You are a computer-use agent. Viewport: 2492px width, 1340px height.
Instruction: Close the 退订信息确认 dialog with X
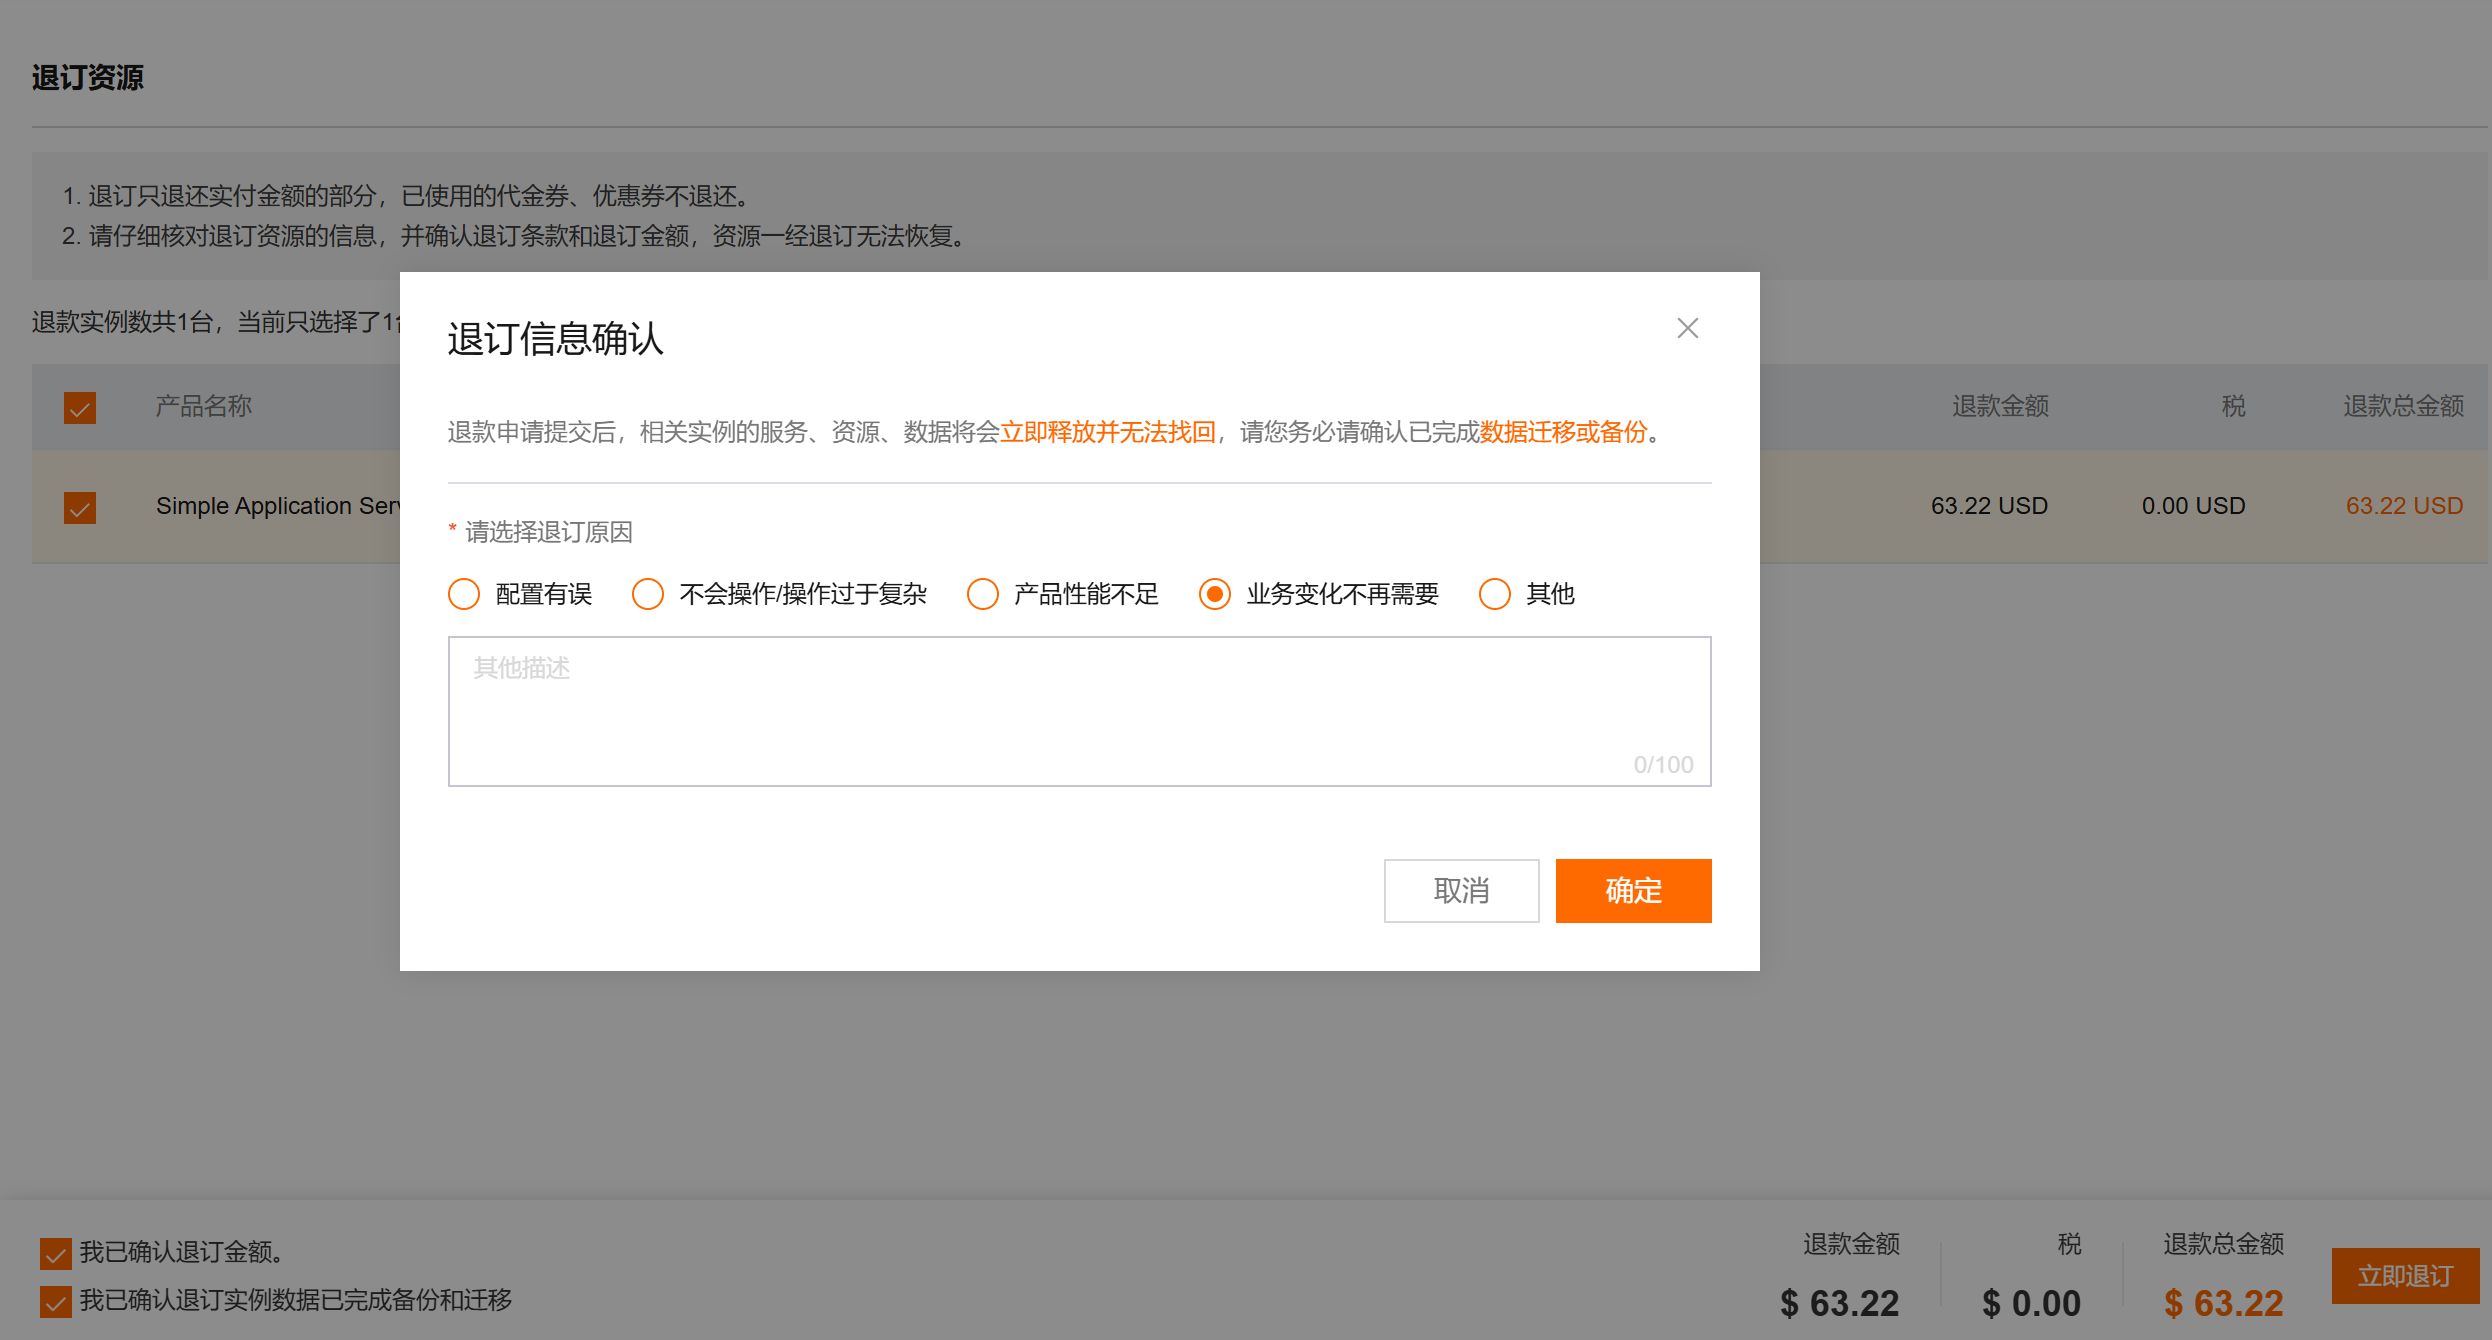pyautogui.click(x=1687, y=328)
